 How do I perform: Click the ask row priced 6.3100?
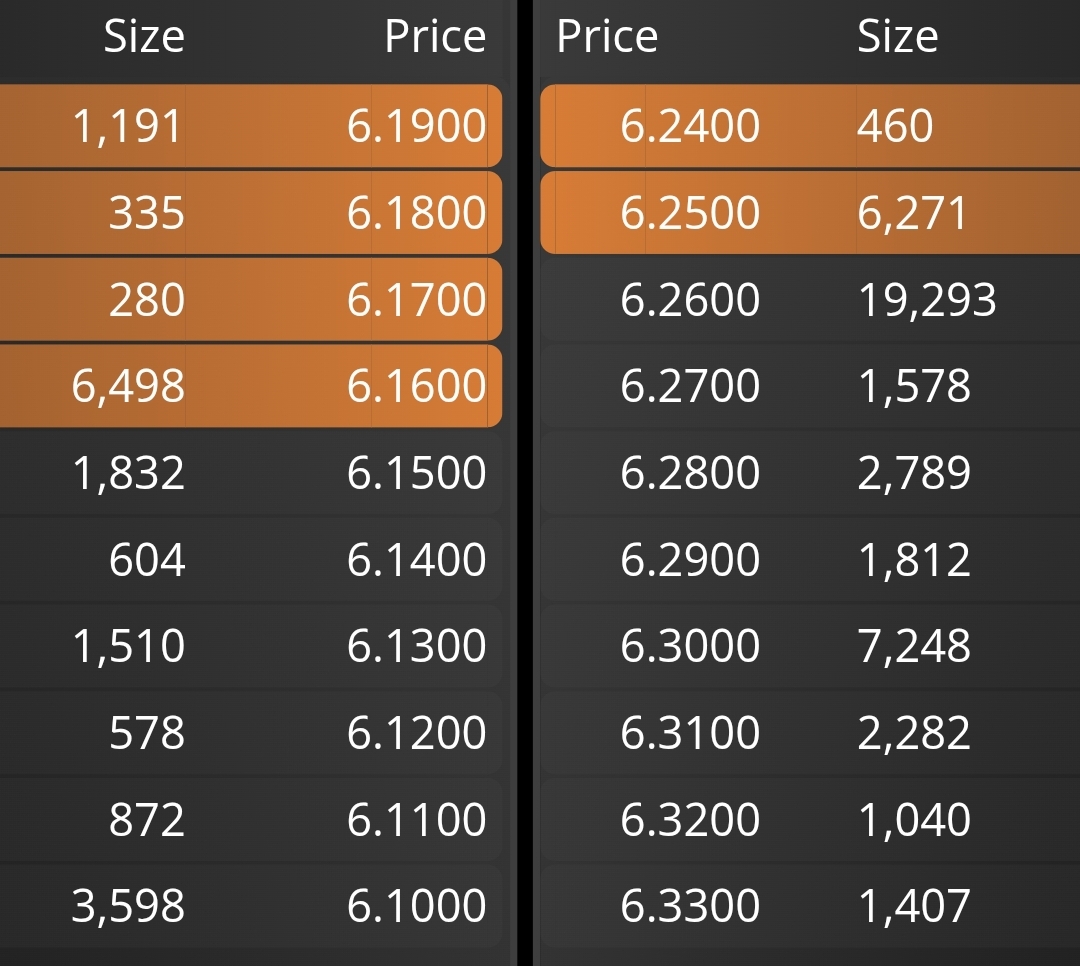(810, 732)
